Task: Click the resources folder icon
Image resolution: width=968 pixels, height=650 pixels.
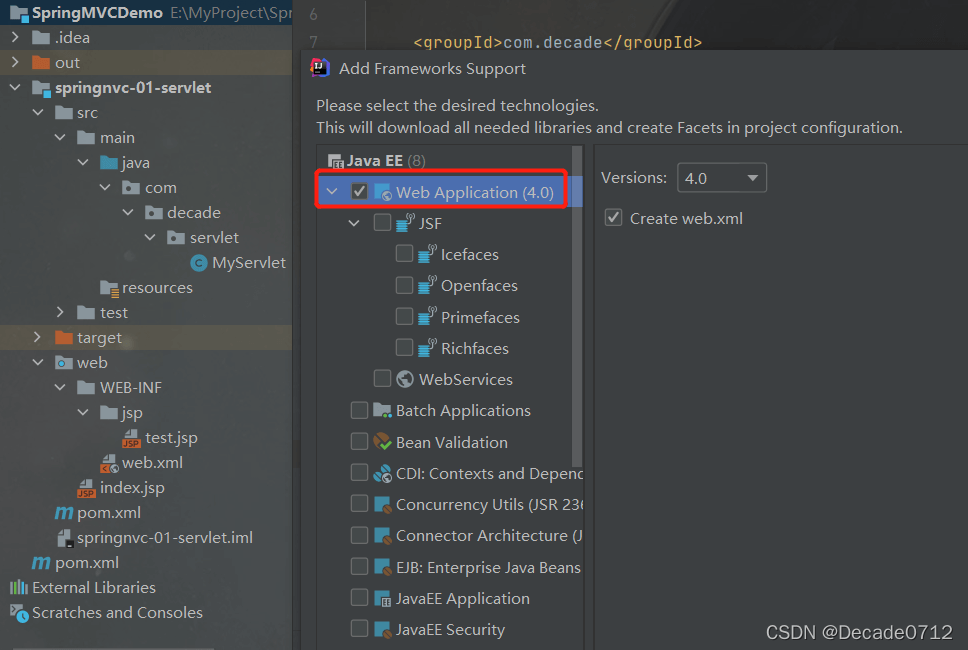Action: [109, 288]
